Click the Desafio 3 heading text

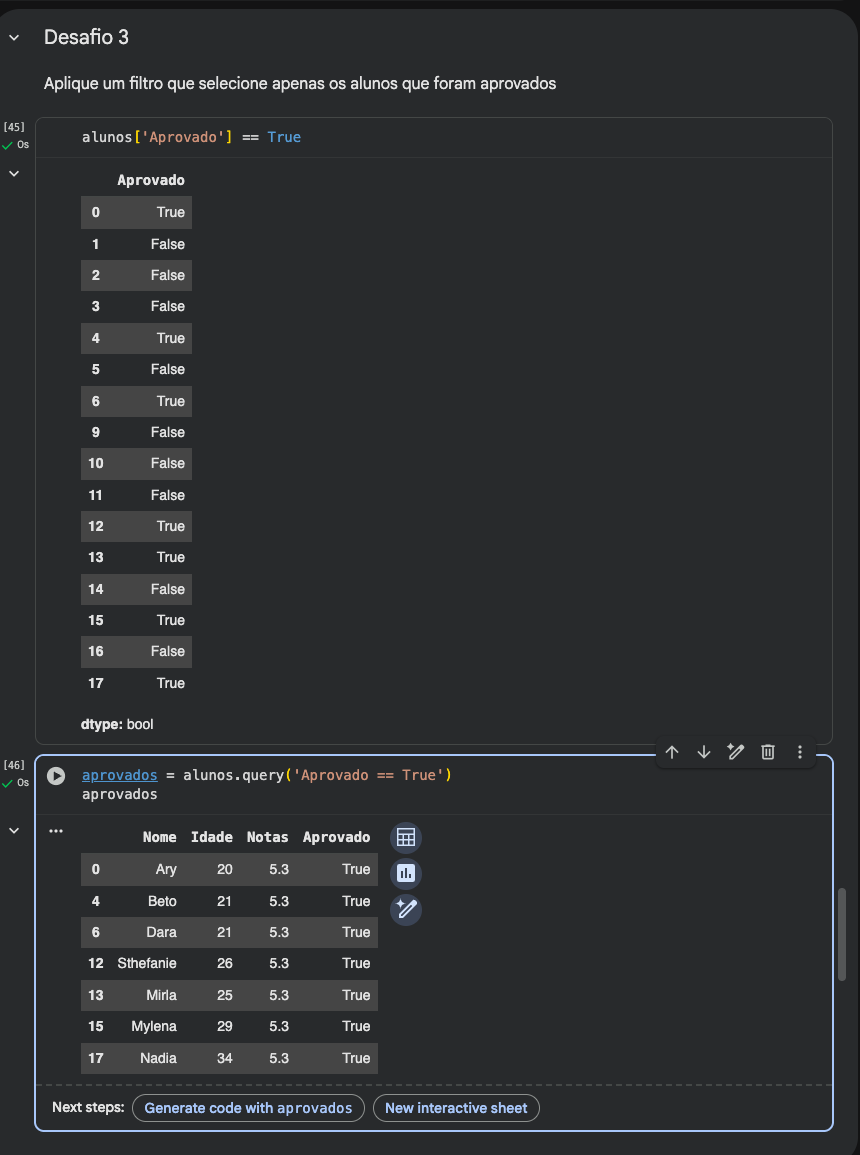[x=86, y=38]
